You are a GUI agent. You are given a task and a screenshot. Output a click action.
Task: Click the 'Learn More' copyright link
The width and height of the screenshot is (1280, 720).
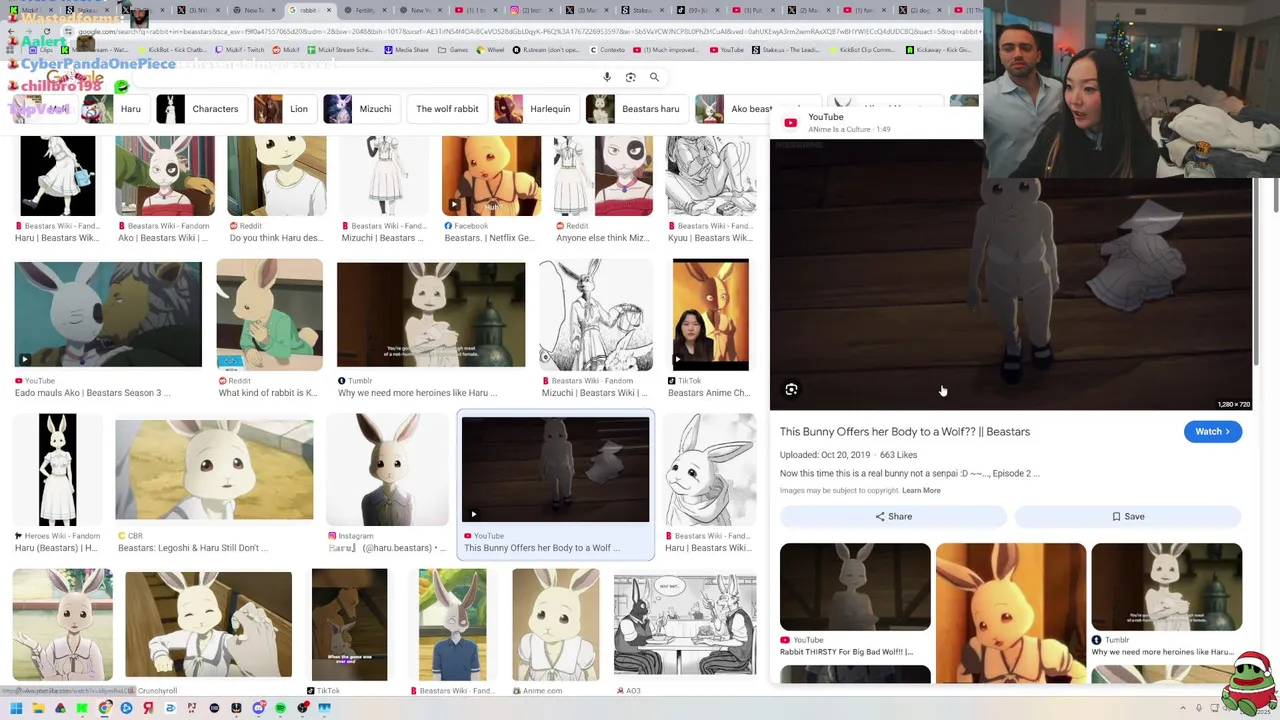[921, 490]
